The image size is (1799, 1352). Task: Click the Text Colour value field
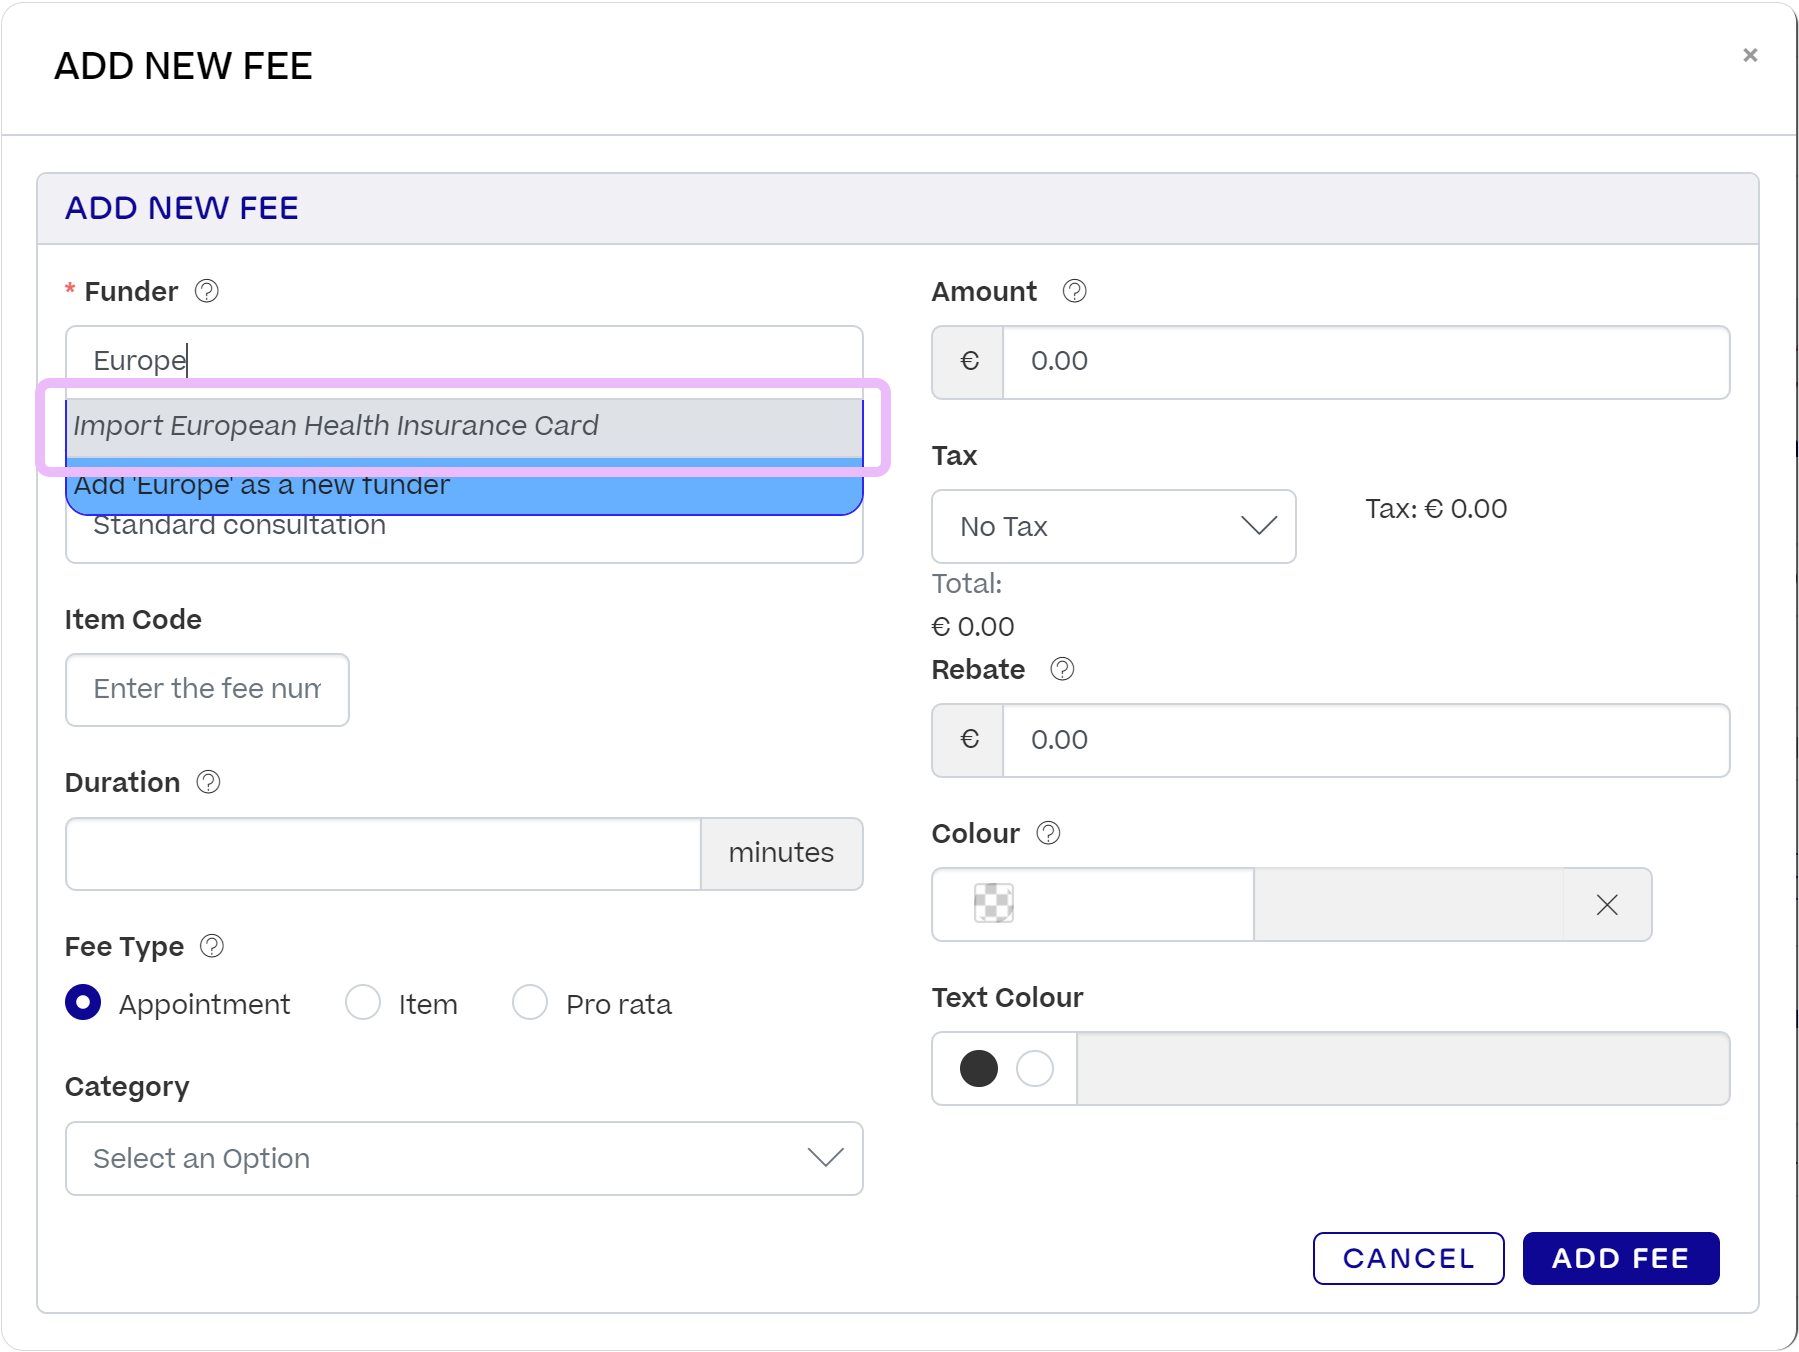(1403, 1068)
